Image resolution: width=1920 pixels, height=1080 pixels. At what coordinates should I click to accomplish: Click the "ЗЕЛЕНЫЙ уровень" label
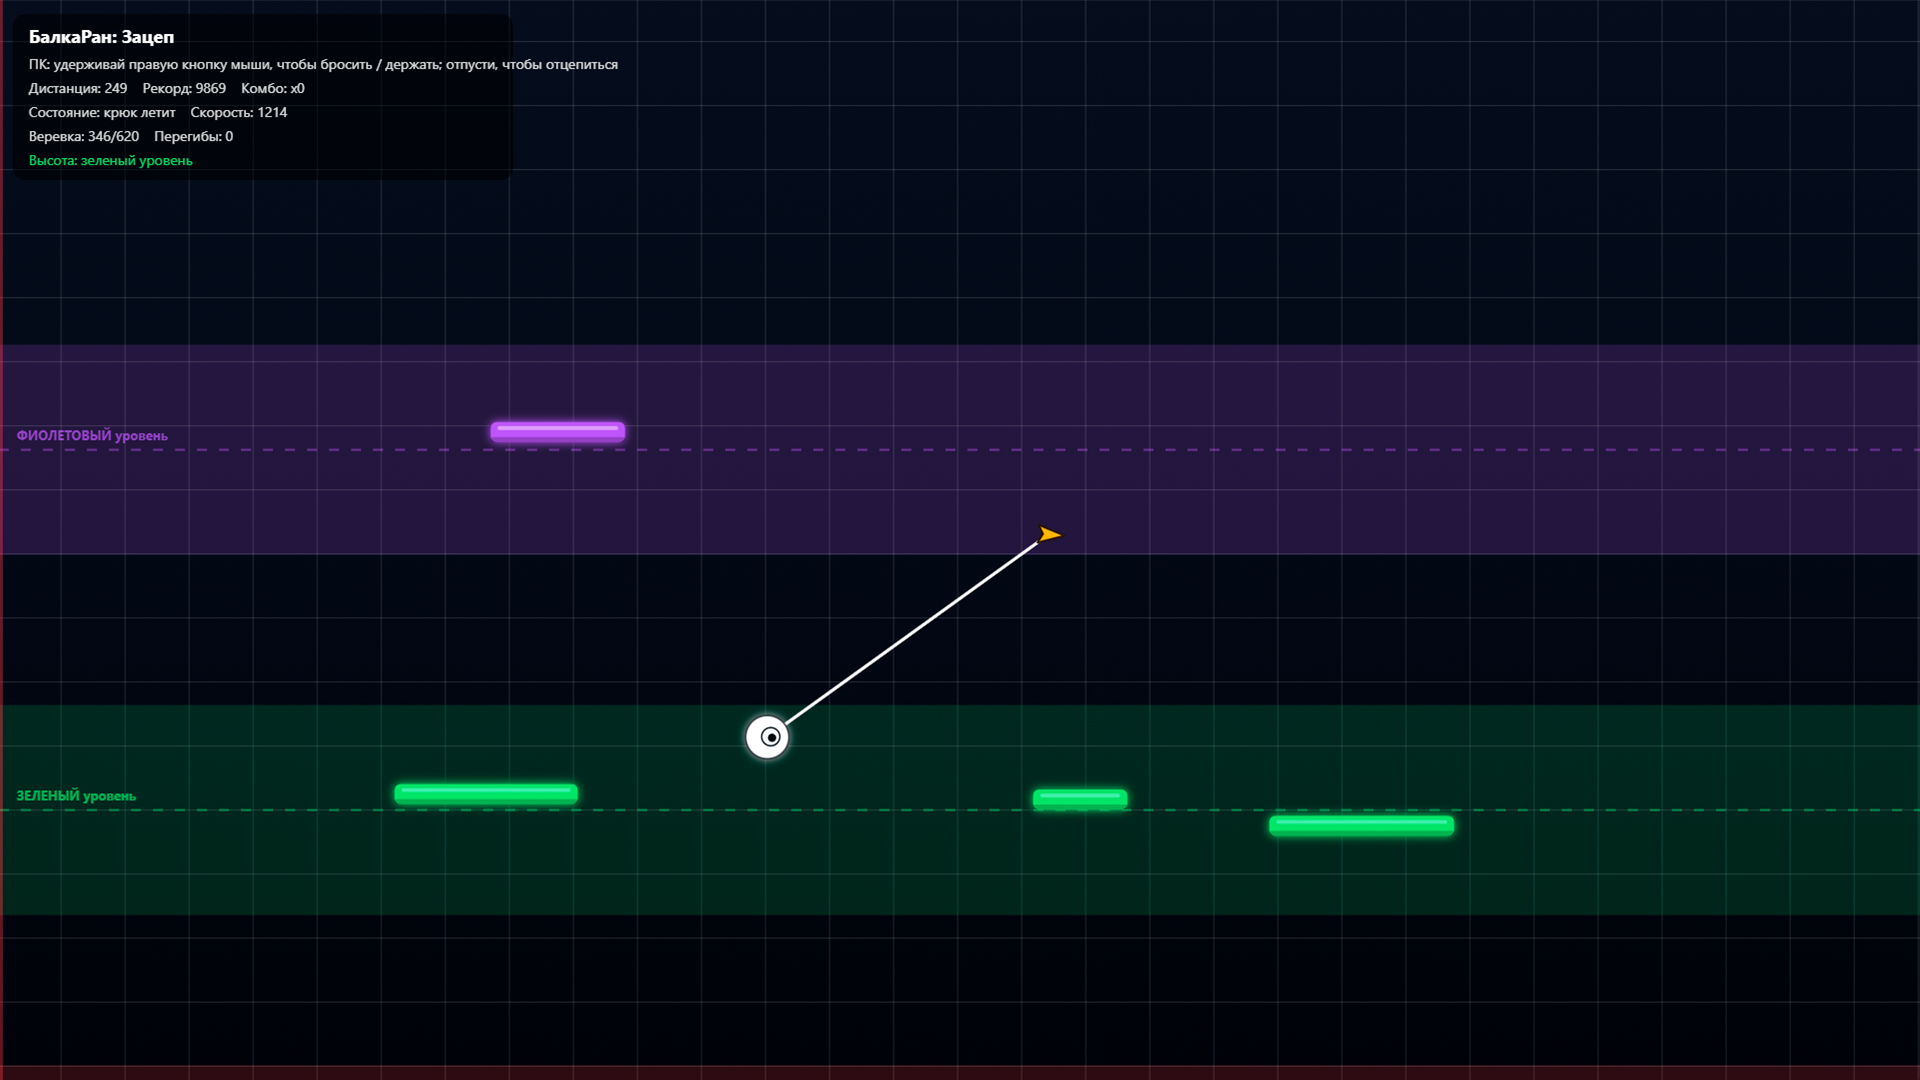[76, 796]
